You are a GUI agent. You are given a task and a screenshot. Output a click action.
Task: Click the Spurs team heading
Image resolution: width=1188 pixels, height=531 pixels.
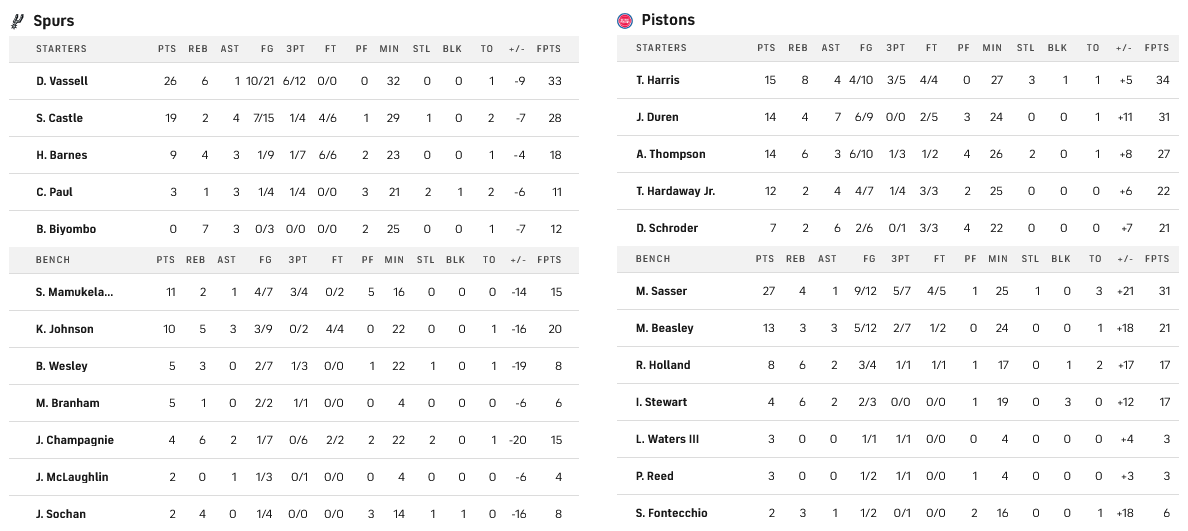[x=53, y=21]
